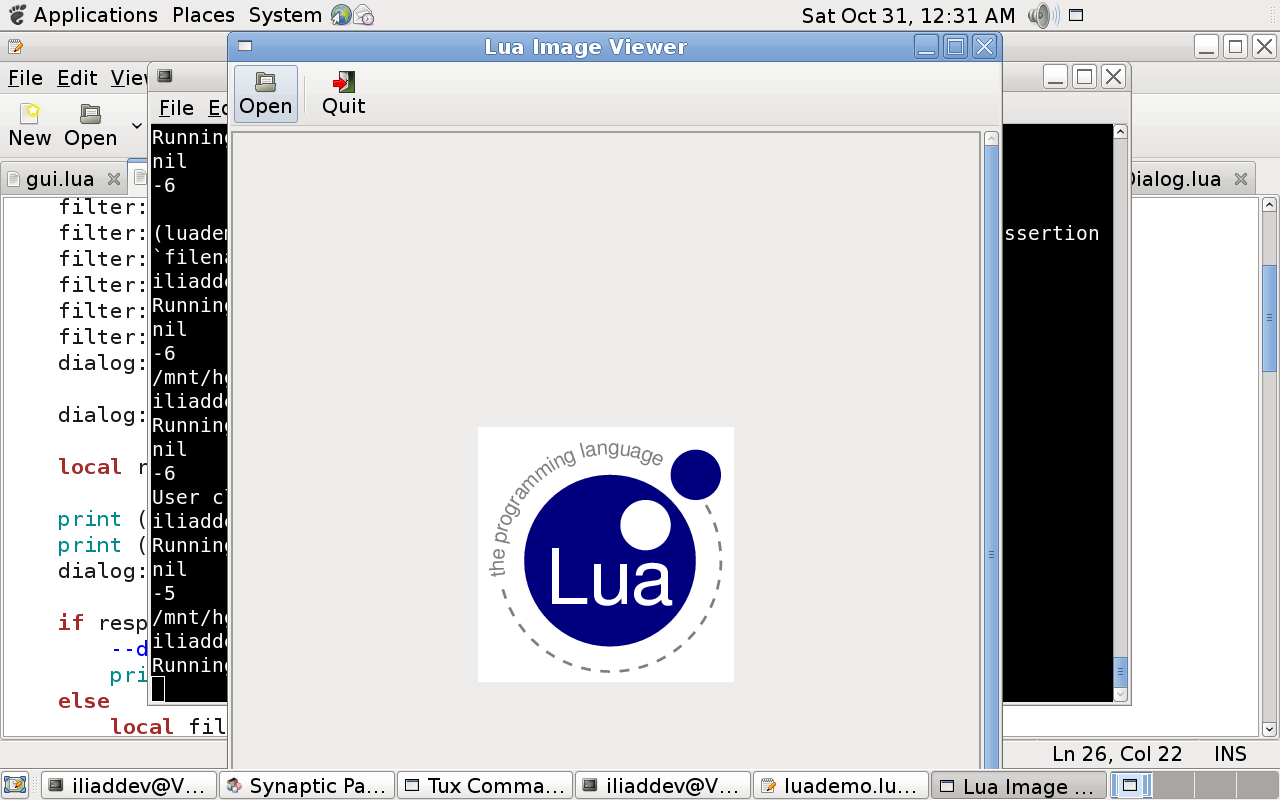The height and width of the screenshot is (800, 1280).
Task: Click the Open file icon in the gedit toolbar
Action: pyautogui.click(x=91, y=113)
